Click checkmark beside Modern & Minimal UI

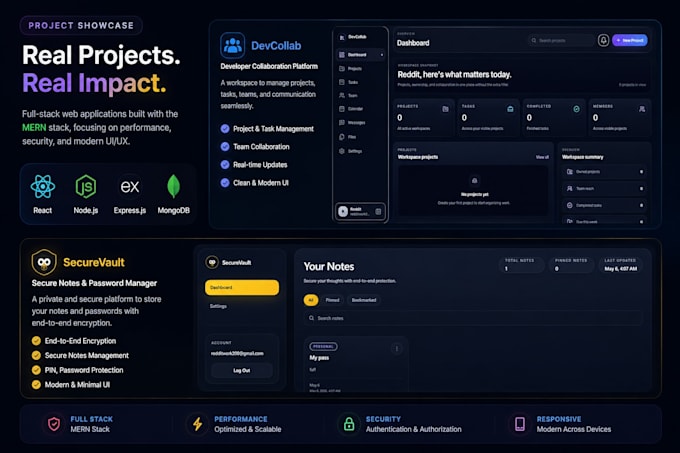[36, 385]
